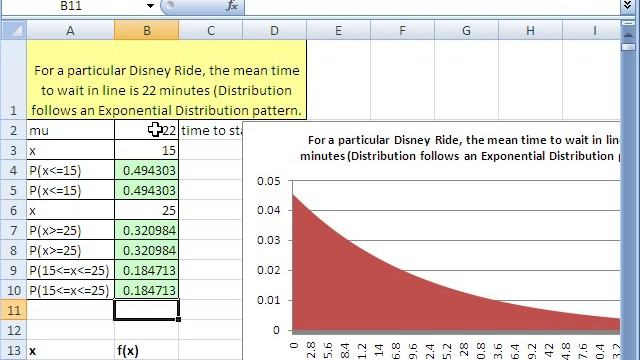Click the 'mu' label cell
This screenshot has width=640, height=360.
tap(70, 130)
